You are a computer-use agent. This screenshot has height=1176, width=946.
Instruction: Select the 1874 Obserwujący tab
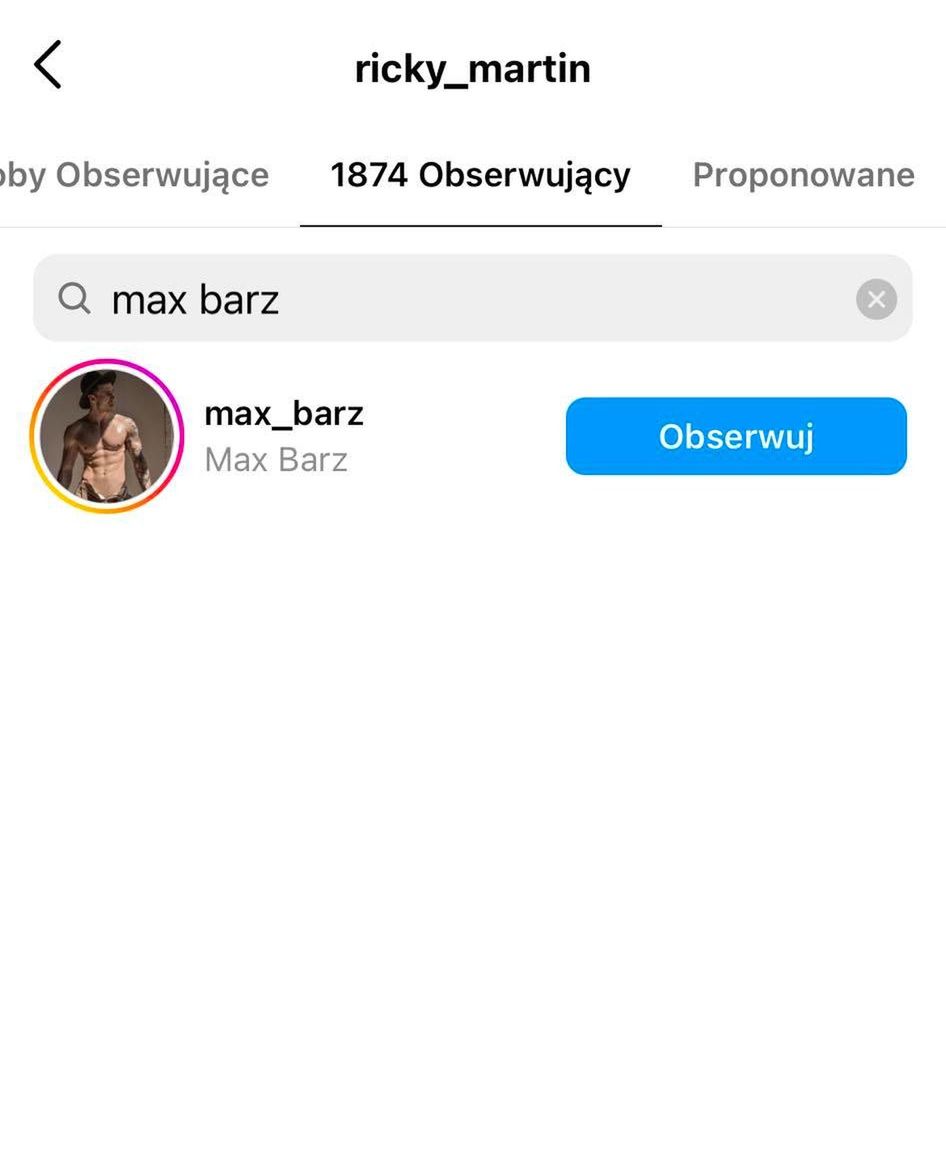coord(480,176)
